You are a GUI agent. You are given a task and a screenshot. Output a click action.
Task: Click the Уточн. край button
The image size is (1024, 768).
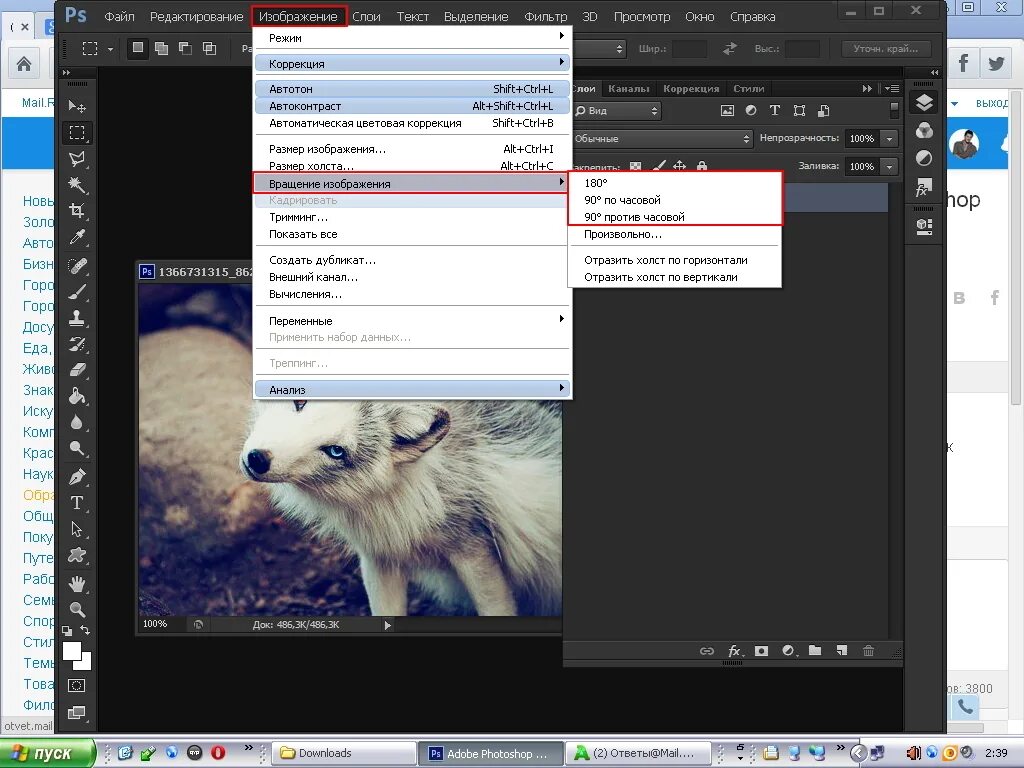886,48
